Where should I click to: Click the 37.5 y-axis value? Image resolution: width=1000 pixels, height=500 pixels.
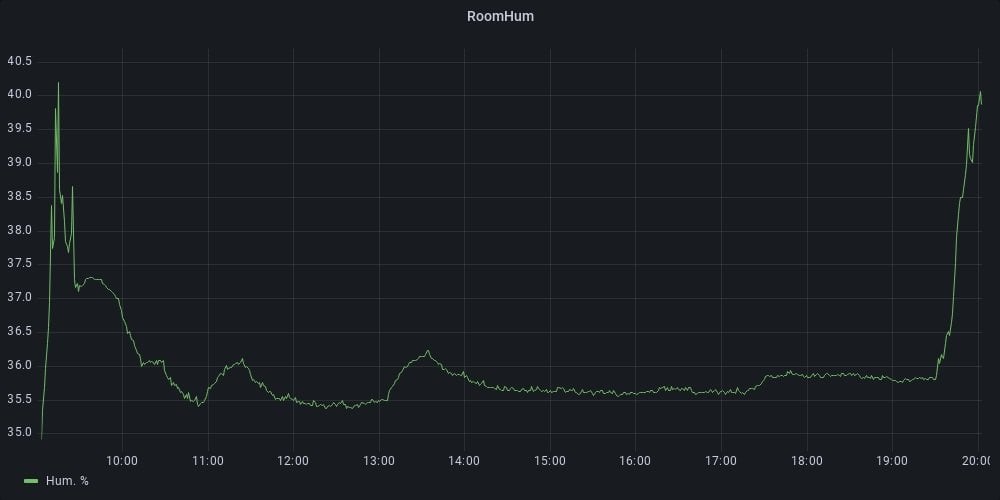tap(20, 264)
